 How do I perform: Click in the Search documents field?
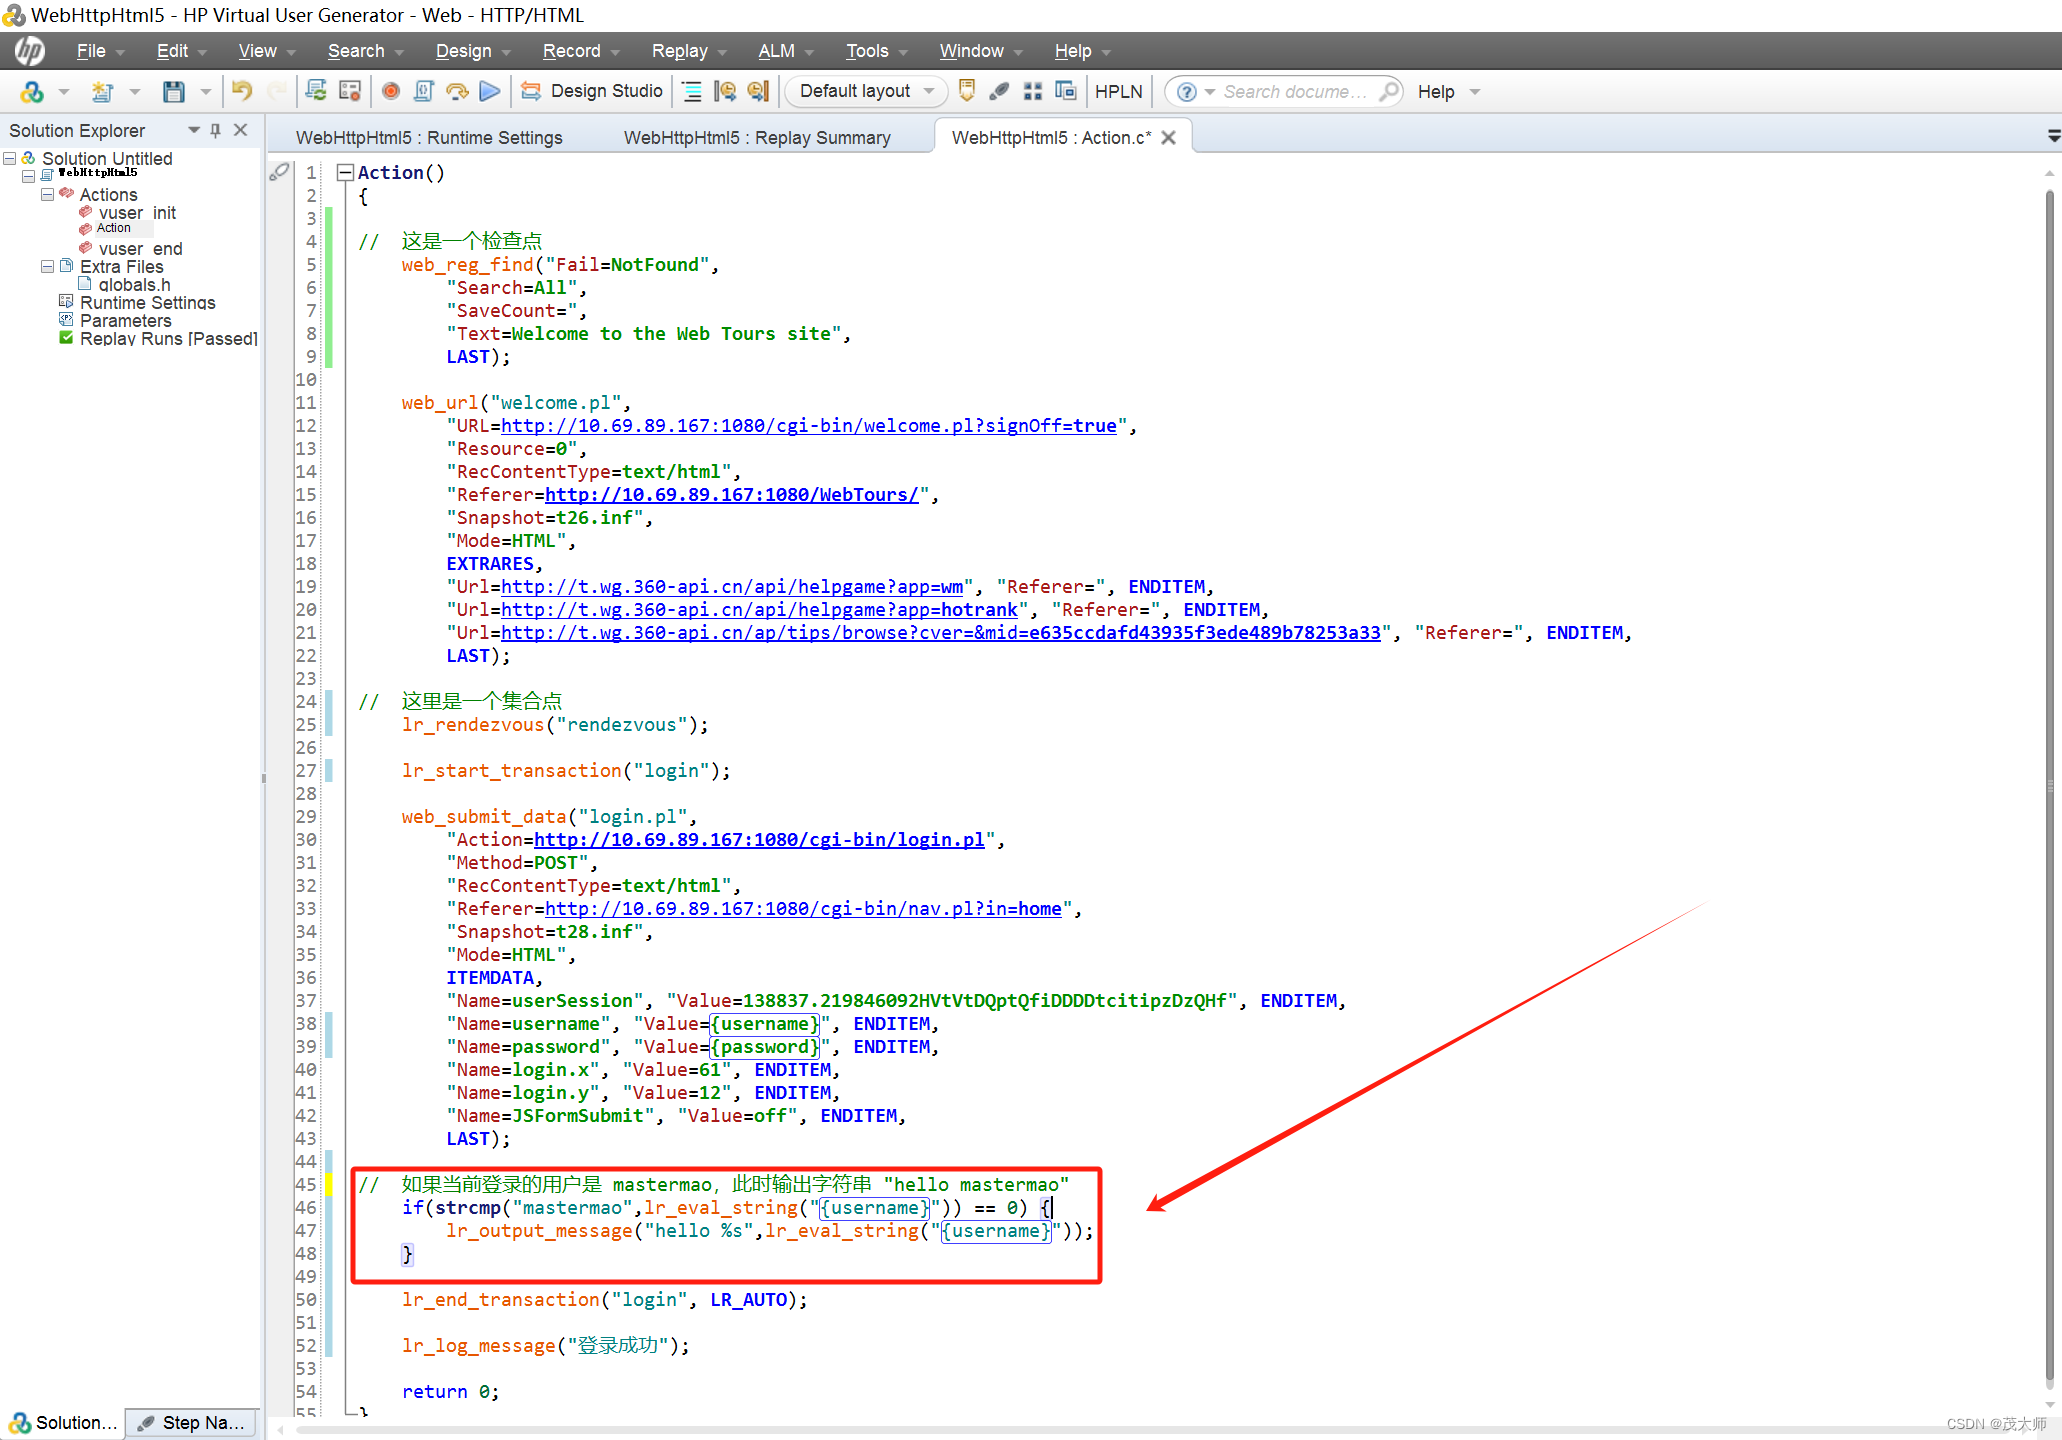click(x=1295, y=91)
